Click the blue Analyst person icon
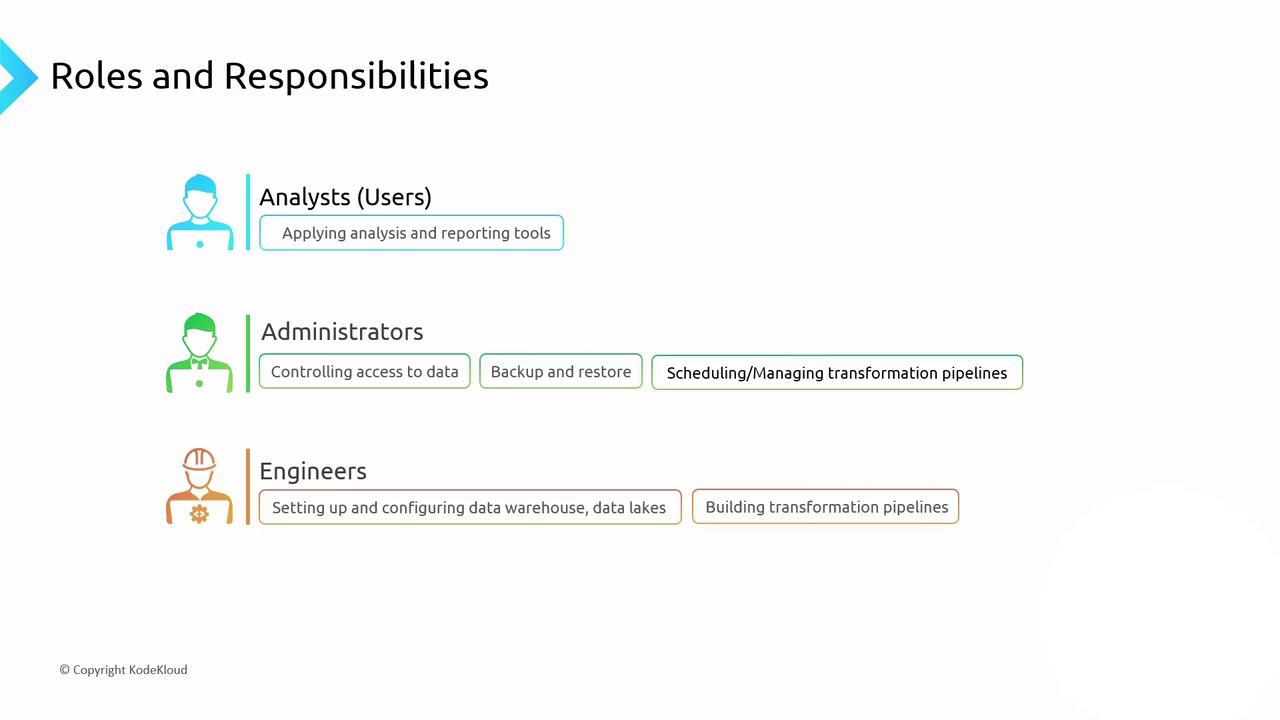The image size is (1280, 720). (x=200, y=212)
